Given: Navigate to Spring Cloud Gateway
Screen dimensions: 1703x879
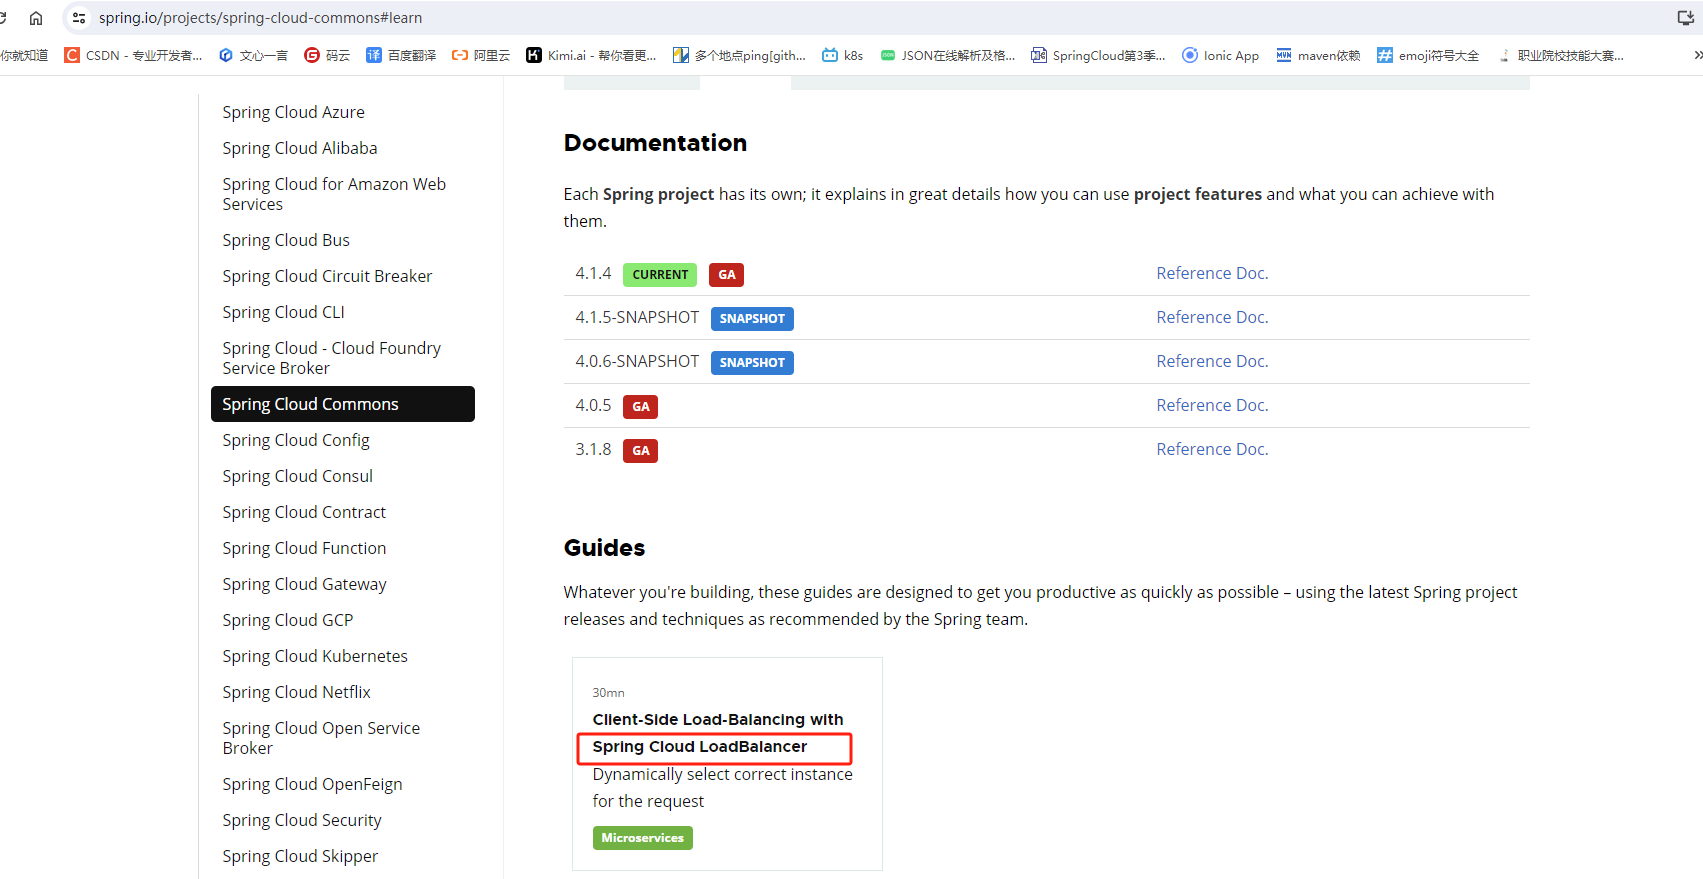Looking at the screenshot, I should click(304, 584).
